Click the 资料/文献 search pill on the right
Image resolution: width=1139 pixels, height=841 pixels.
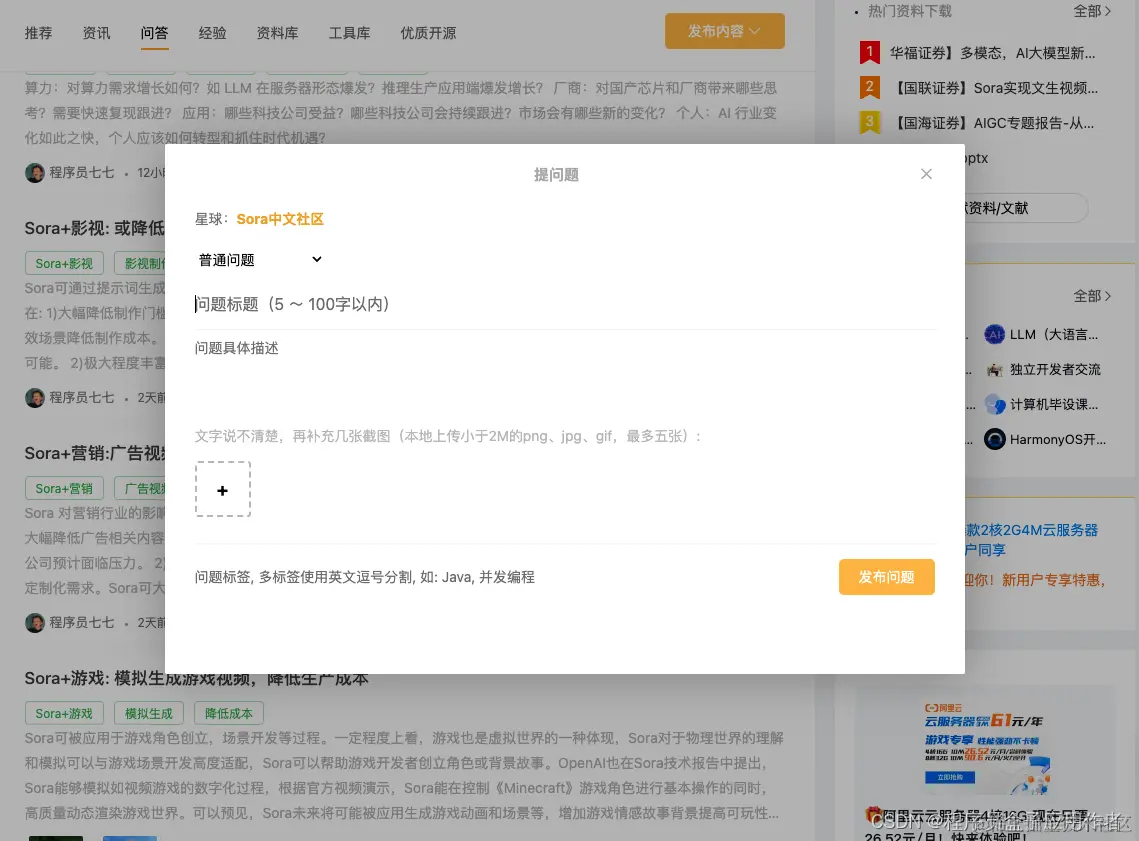(x=1024, y=208)
